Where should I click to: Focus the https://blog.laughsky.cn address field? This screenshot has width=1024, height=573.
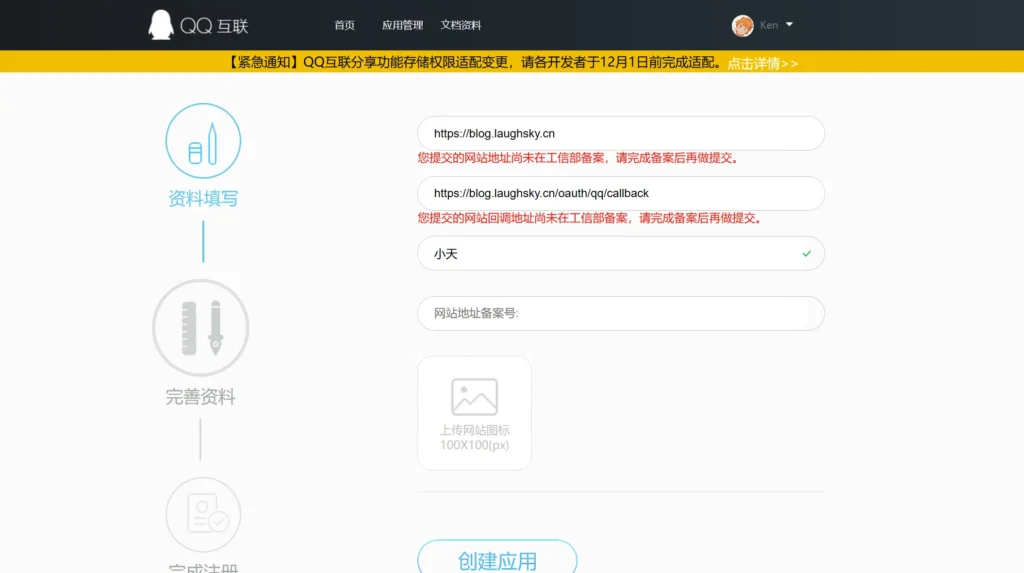(621, 133)
